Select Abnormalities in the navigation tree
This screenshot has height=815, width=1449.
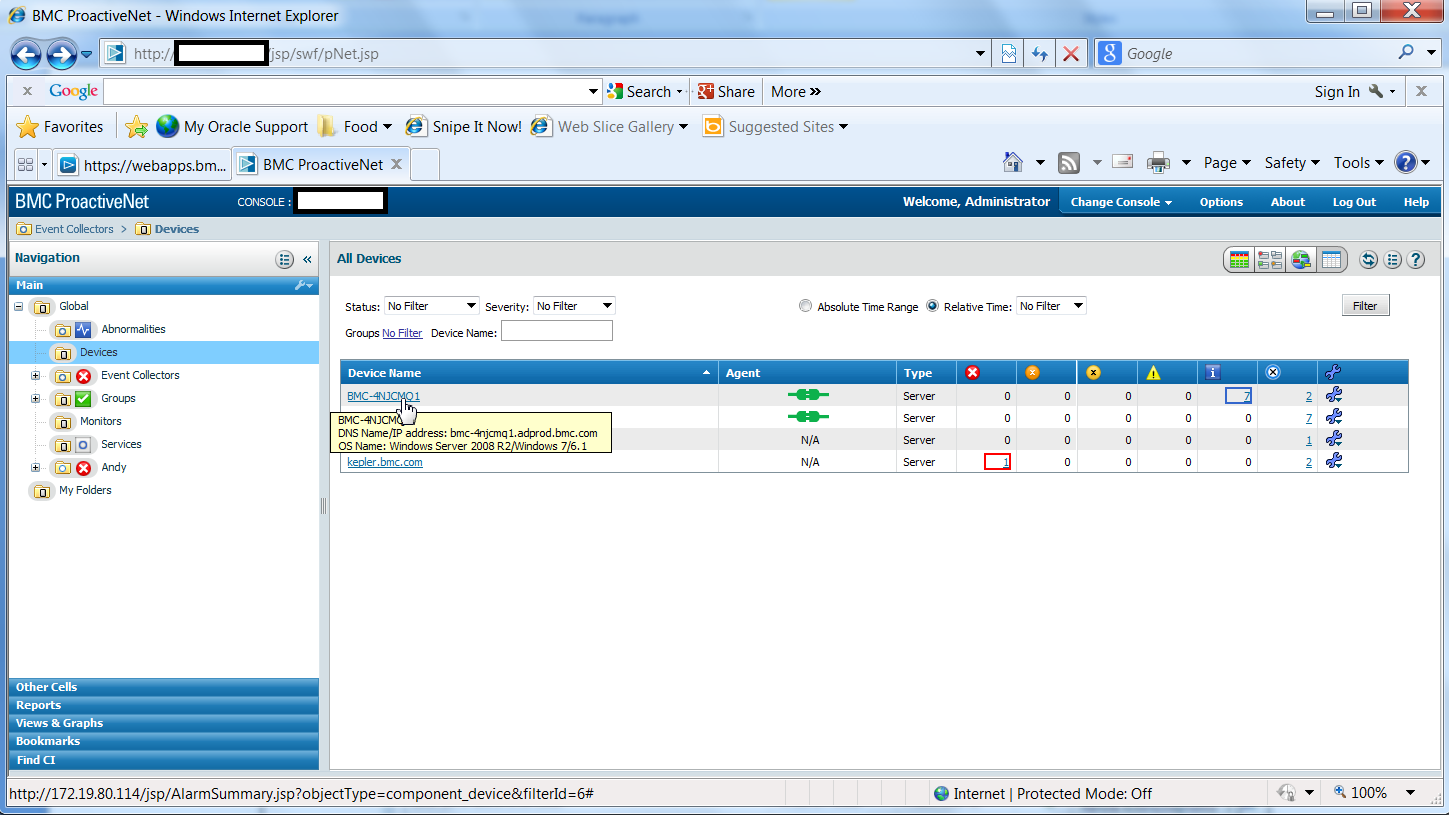[133, 329]
